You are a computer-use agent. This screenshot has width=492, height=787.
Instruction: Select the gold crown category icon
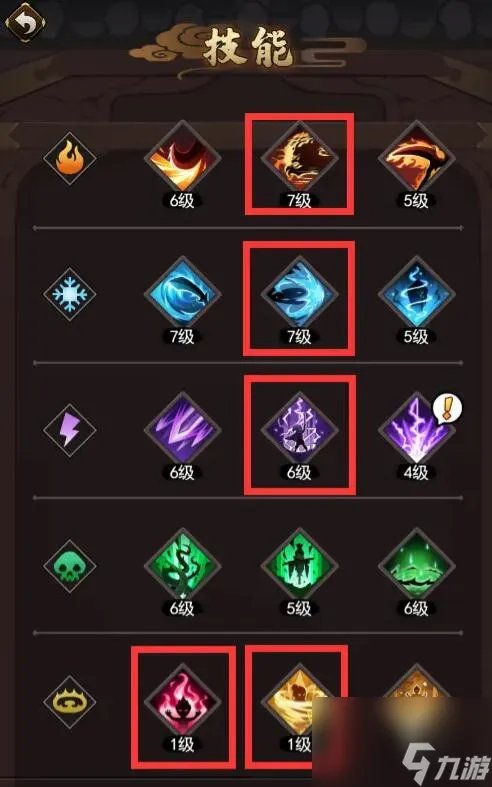click(69, 702)
